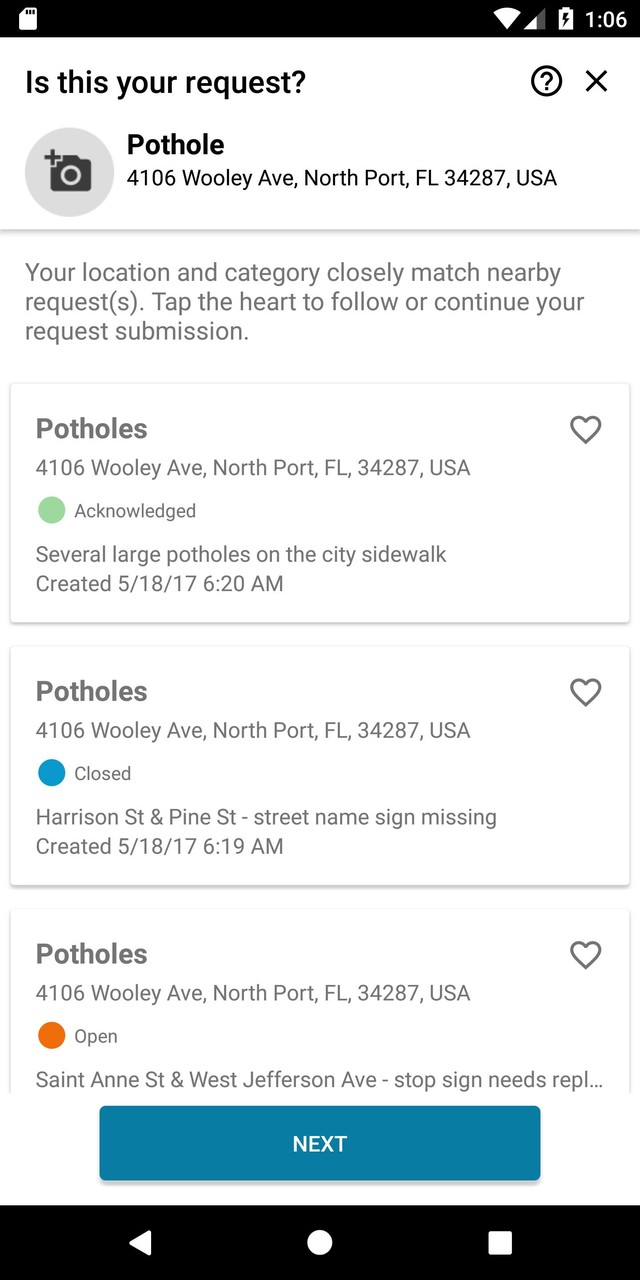Tap the Android home circle button
Screen dimensions: 640x1280
click(x=320, y=1242)
